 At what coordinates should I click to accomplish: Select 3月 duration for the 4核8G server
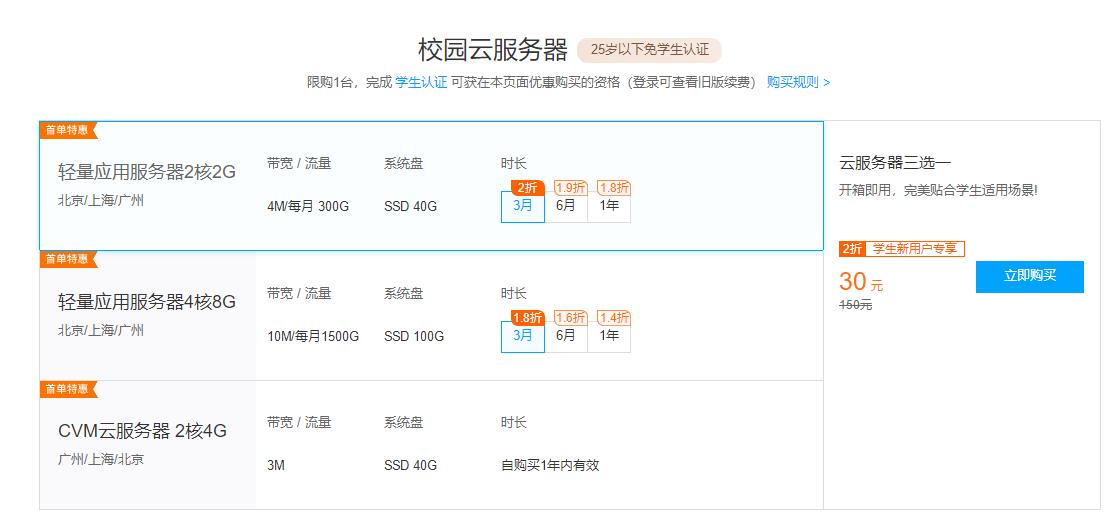[x=522, y=337]
